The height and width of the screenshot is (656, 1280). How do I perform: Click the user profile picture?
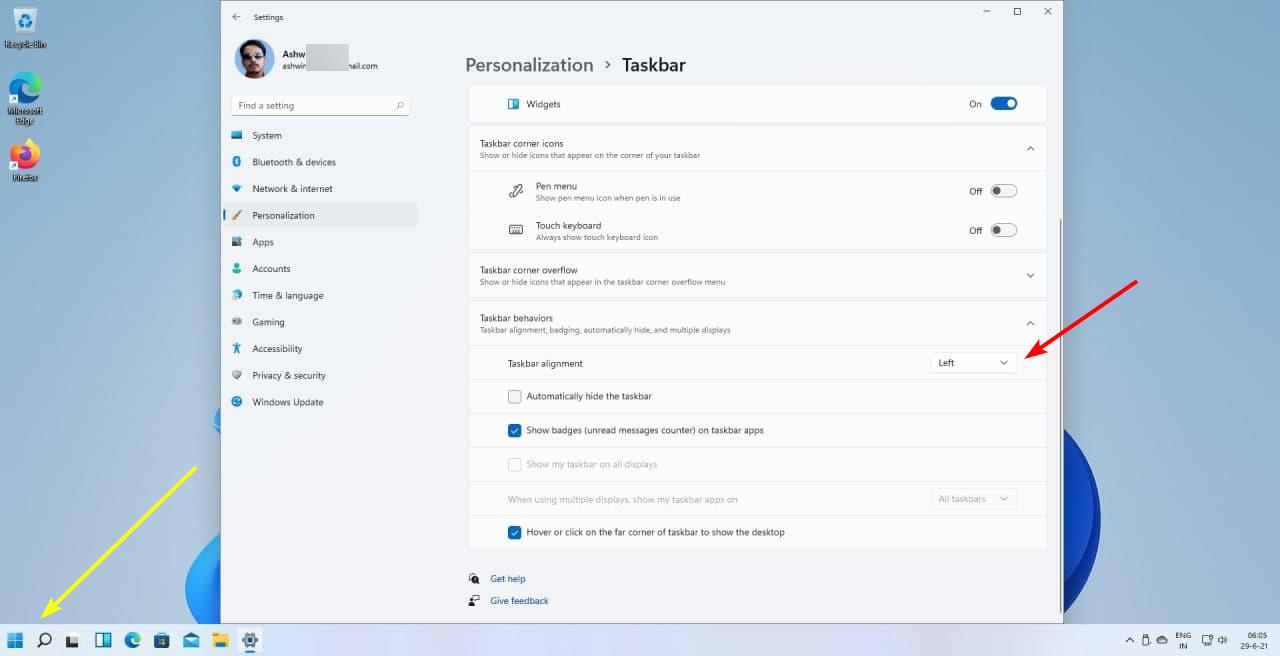tap(255, 59)
